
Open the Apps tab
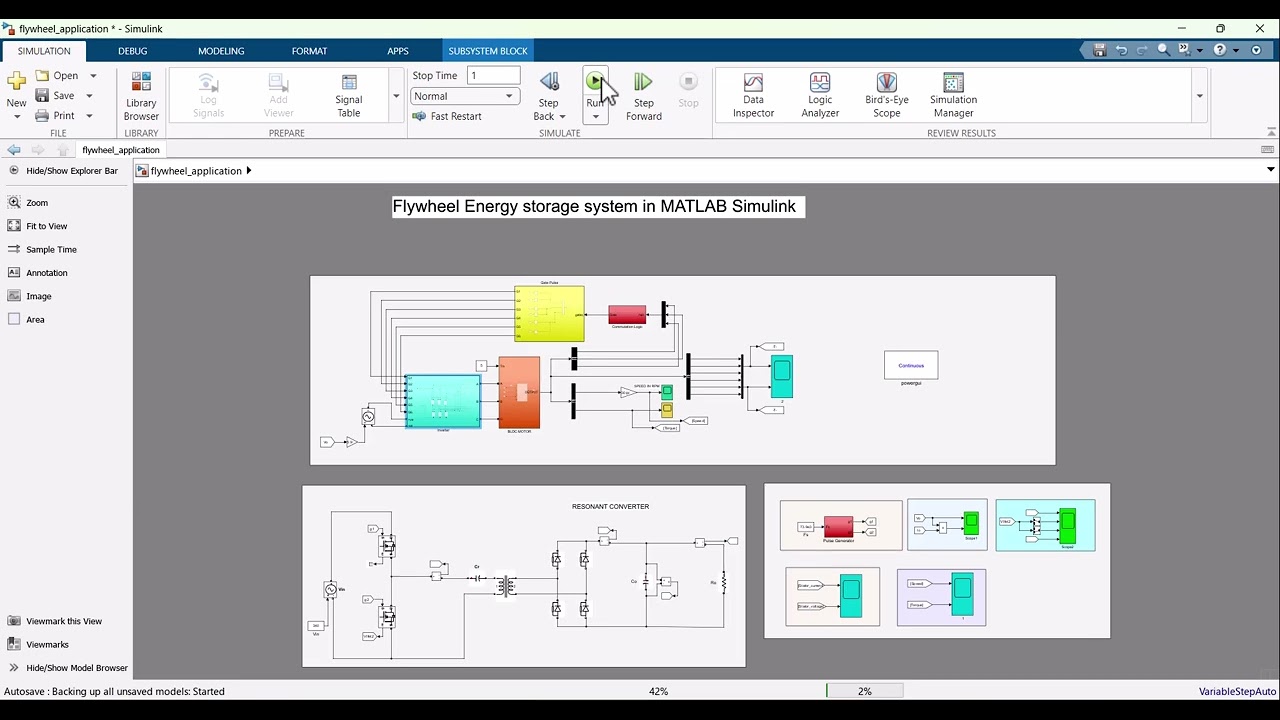398,51
